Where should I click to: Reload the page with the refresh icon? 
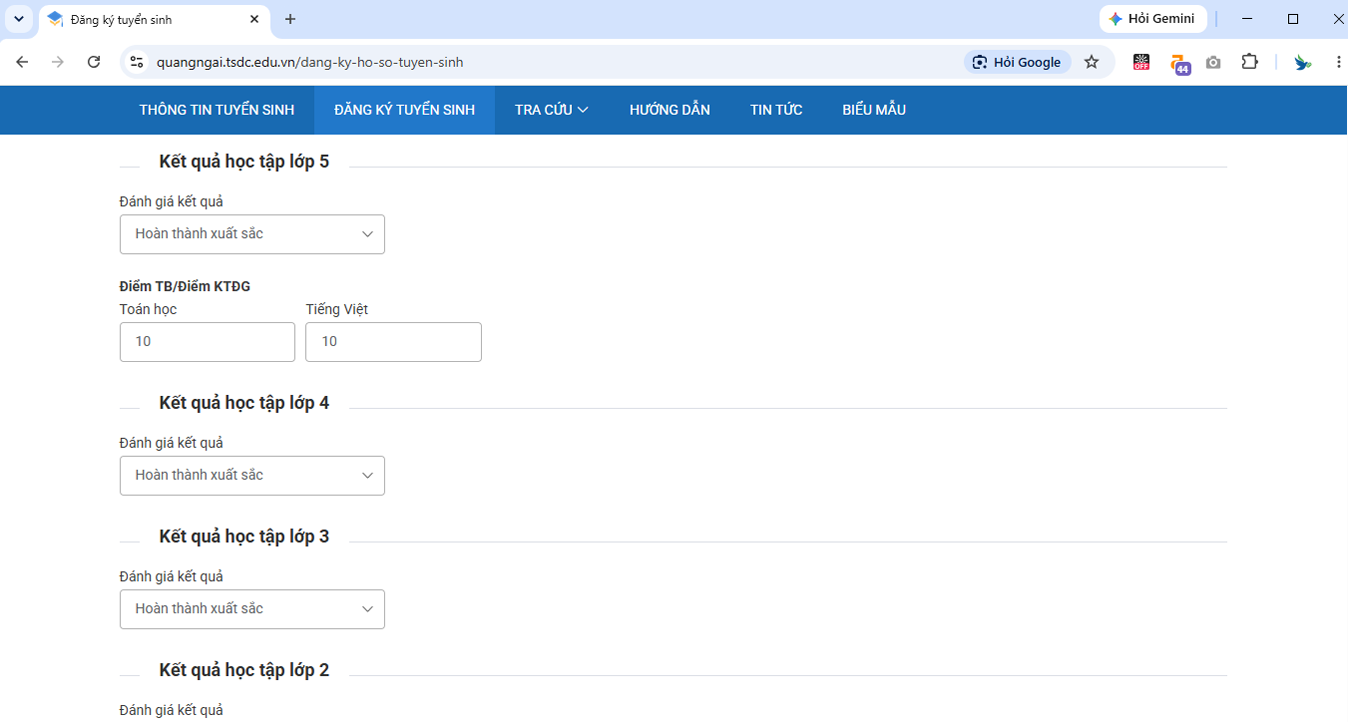pyautogui.click(x=94, y=62)
